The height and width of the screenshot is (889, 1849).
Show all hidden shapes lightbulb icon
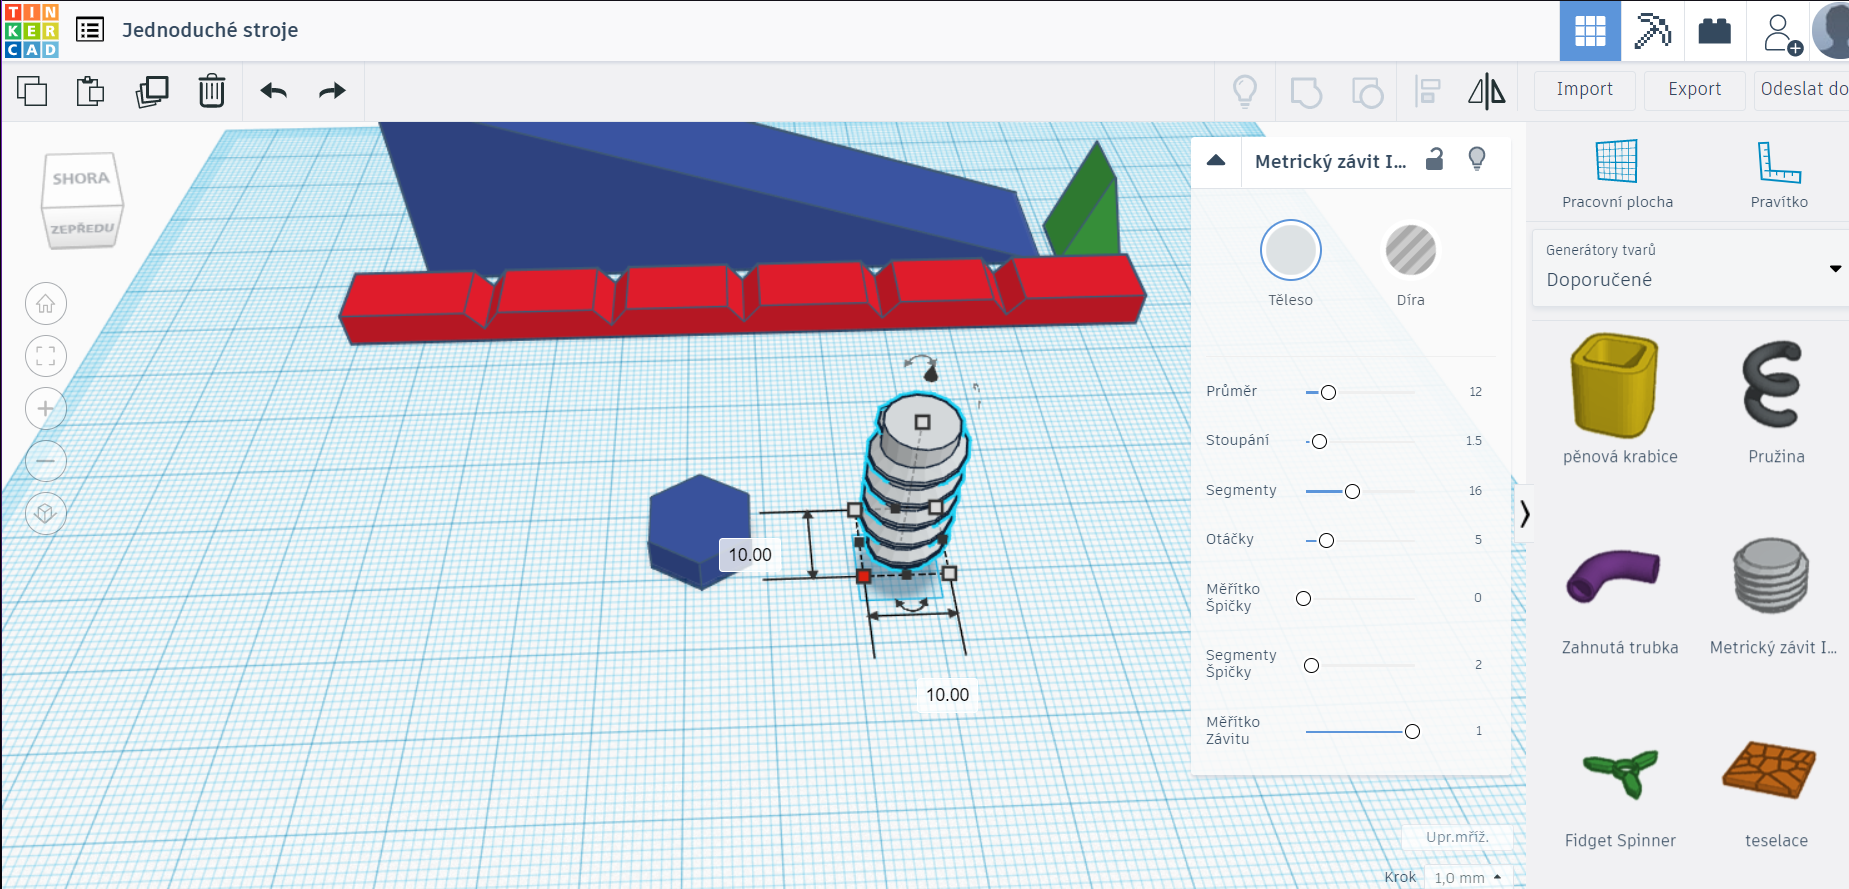coord(1245,92)
